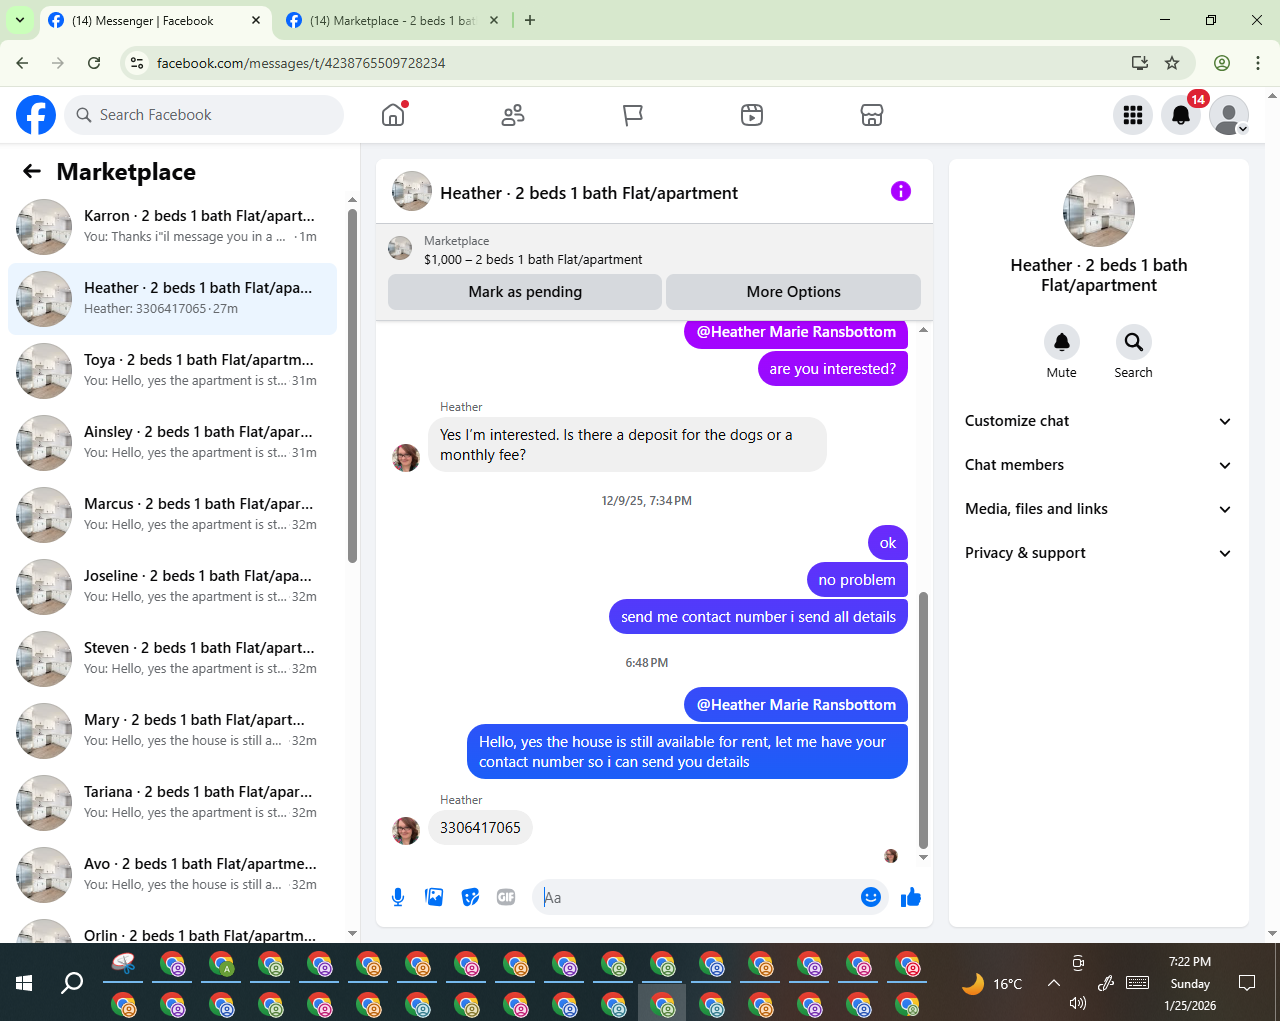1280x1021 pixels.
Task: Click More Options button
Action: [x=793, y=292]
